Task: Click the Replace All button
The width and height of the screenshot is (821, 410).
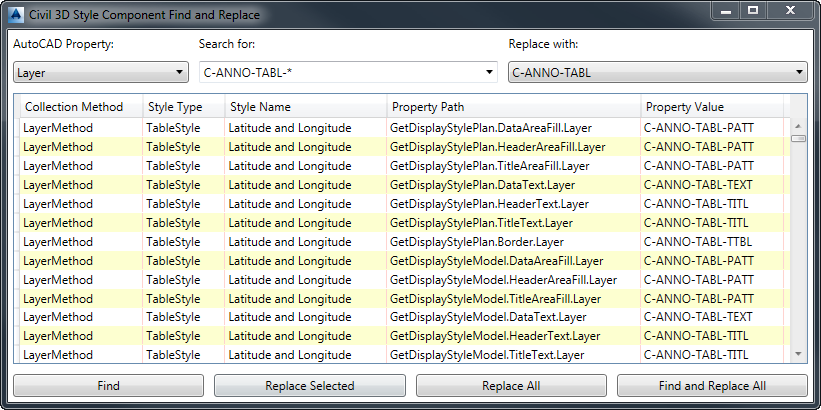Action: [x=511, y=386]
